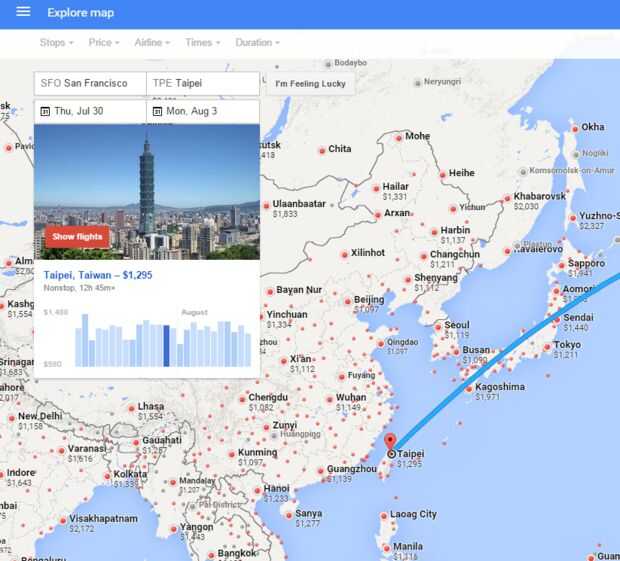Select the Busan map marker
The width and height of the screenshot is (620, 561).
456,352
